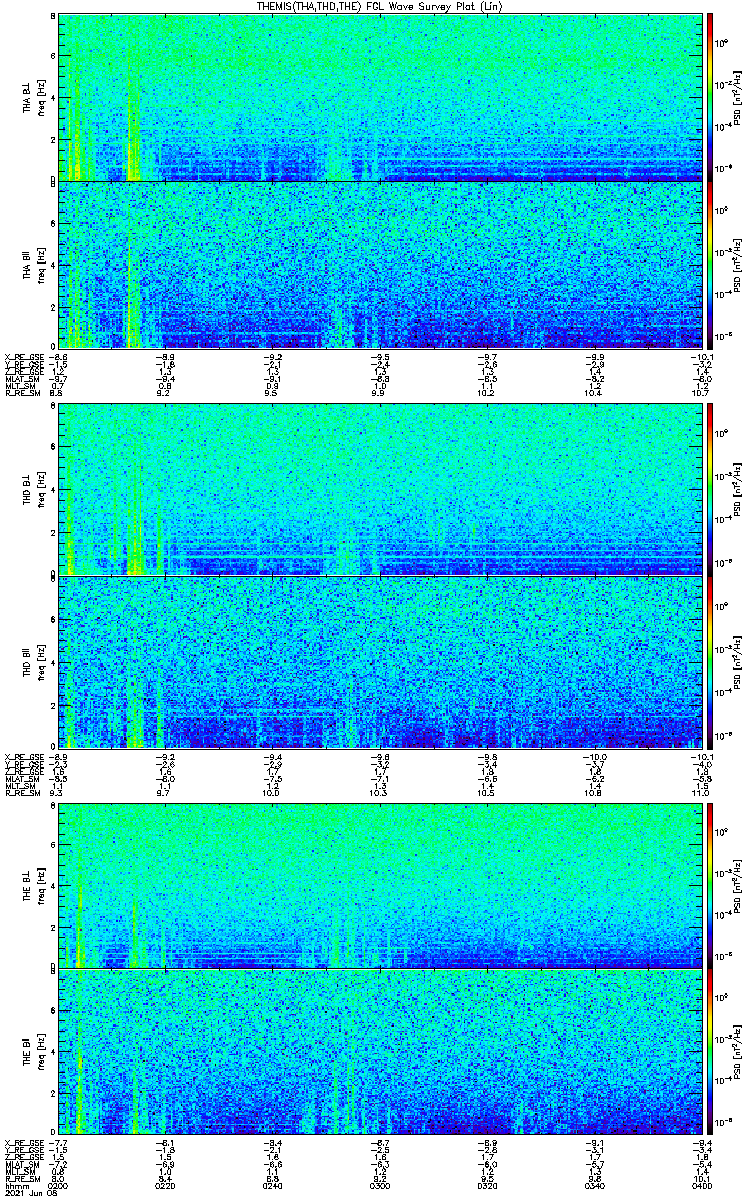Screen dimensions: 750x1200
Task: Click the color bar beside THD B-parallel panel
Action: 710,662
